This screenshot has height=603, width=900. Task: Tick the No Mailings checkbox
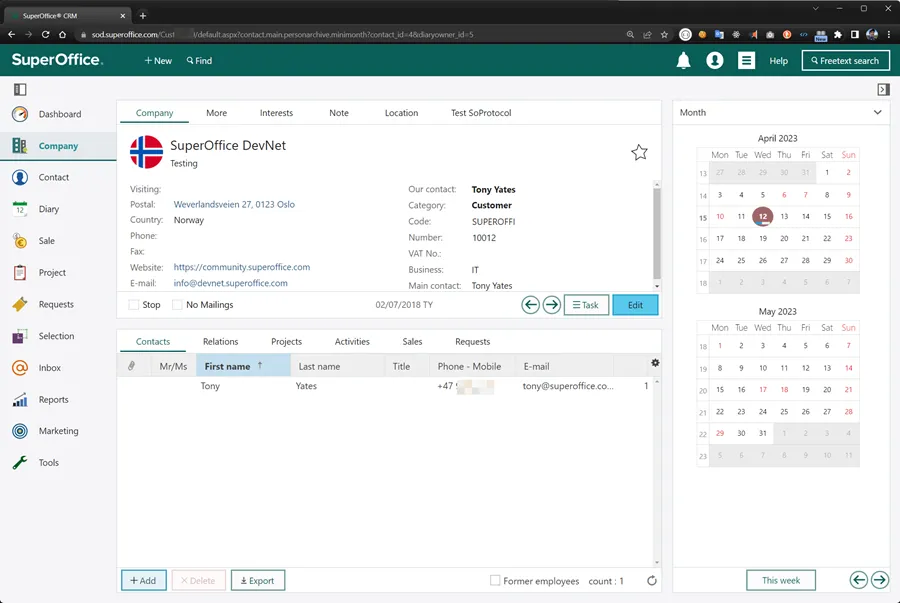pyautogui.click(x=178, y=305)
